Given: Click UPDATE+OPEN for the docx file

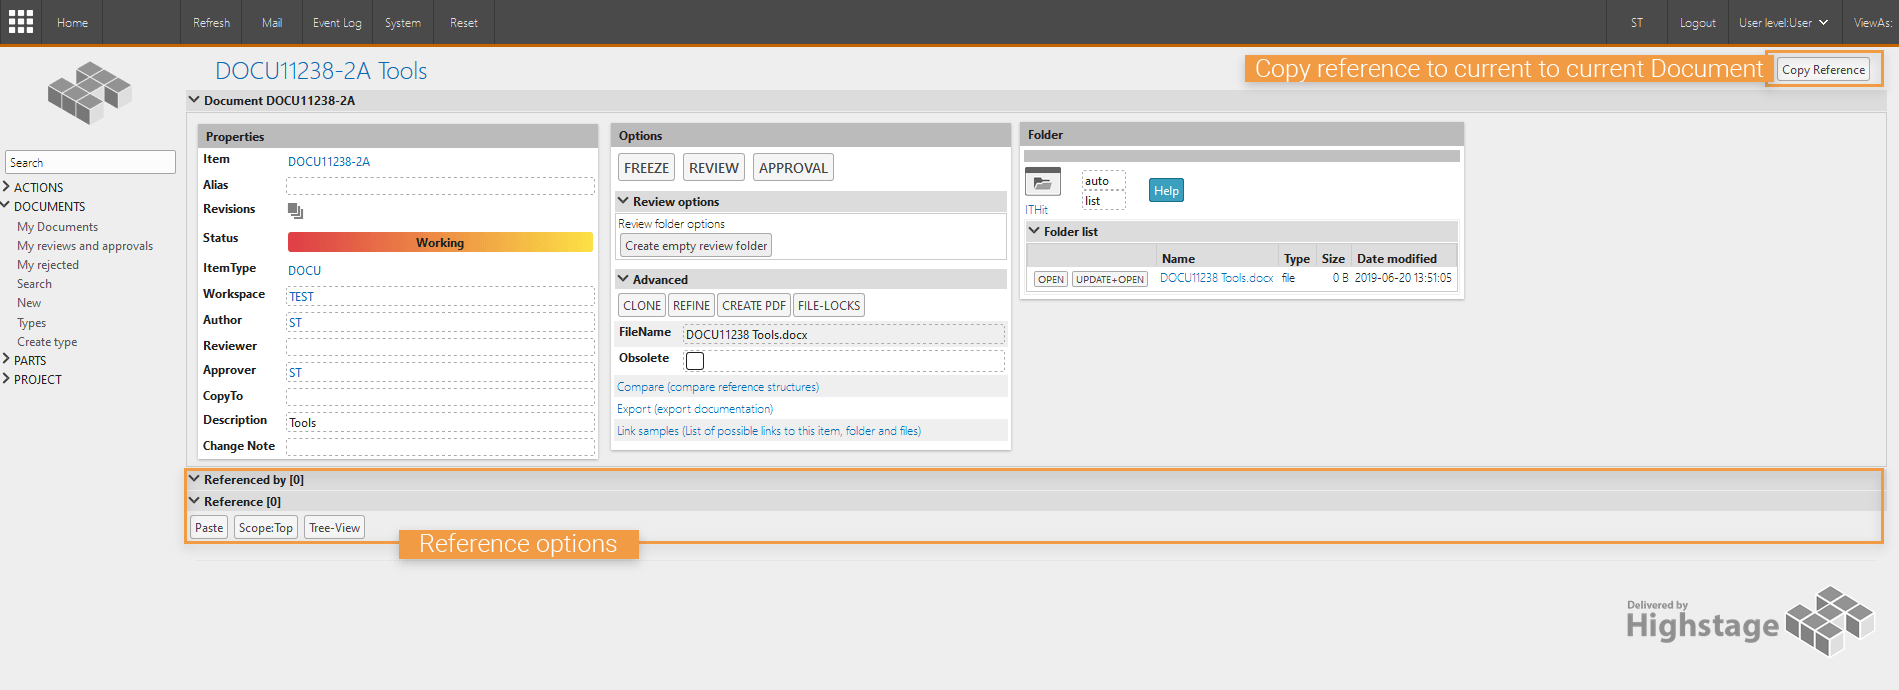Looking at the screenshot, I should coord(1110,279).
